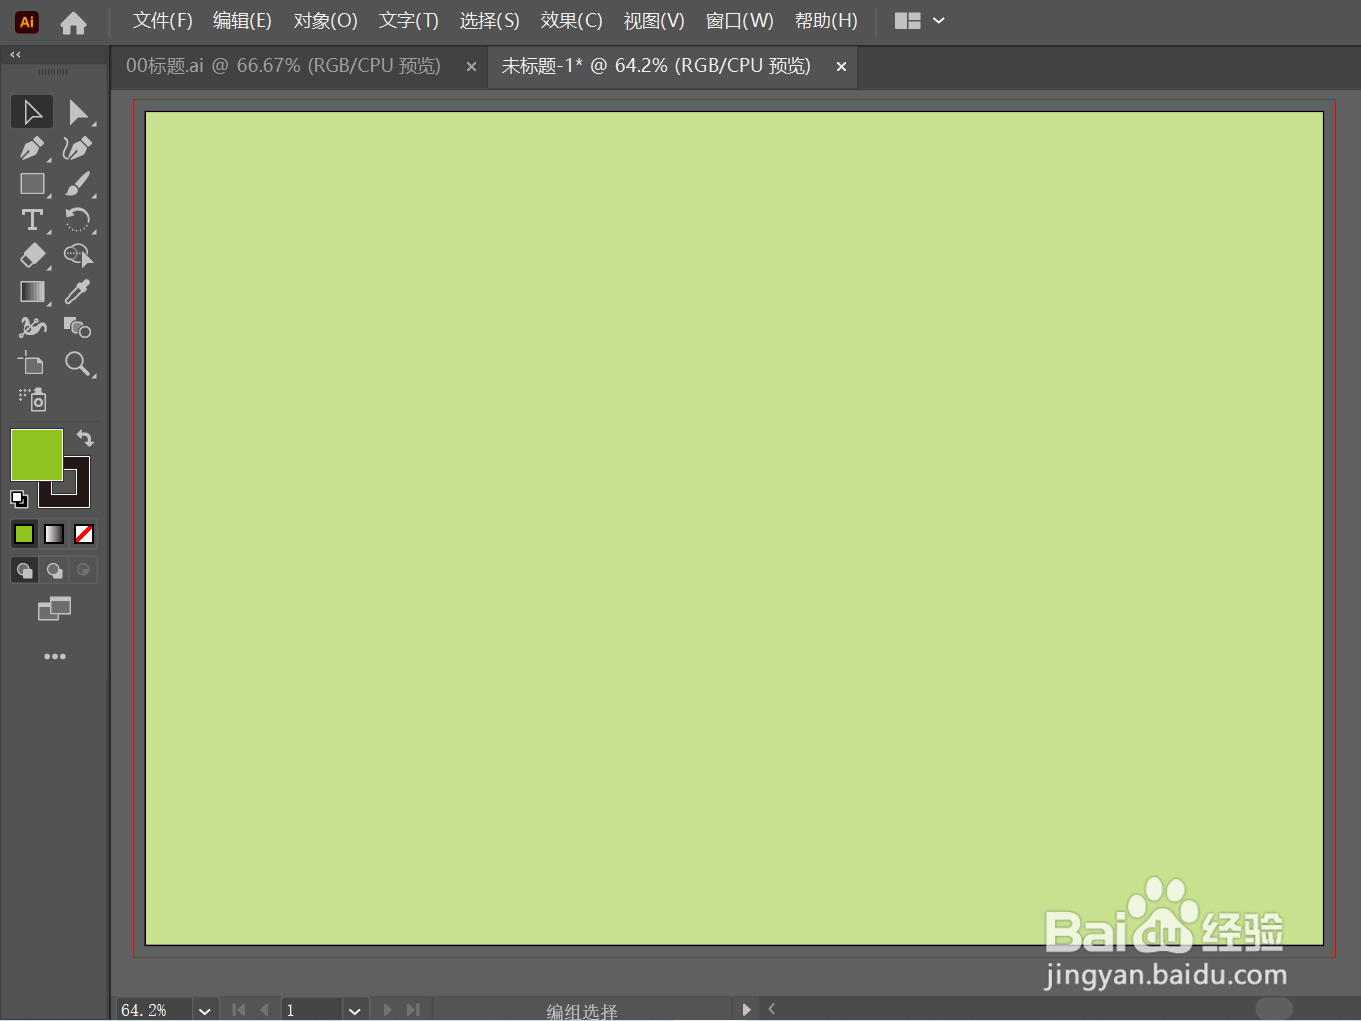Expand the status bar options arrow
Viewport: 1361px width, 1021px height.
coord(746,1010)
